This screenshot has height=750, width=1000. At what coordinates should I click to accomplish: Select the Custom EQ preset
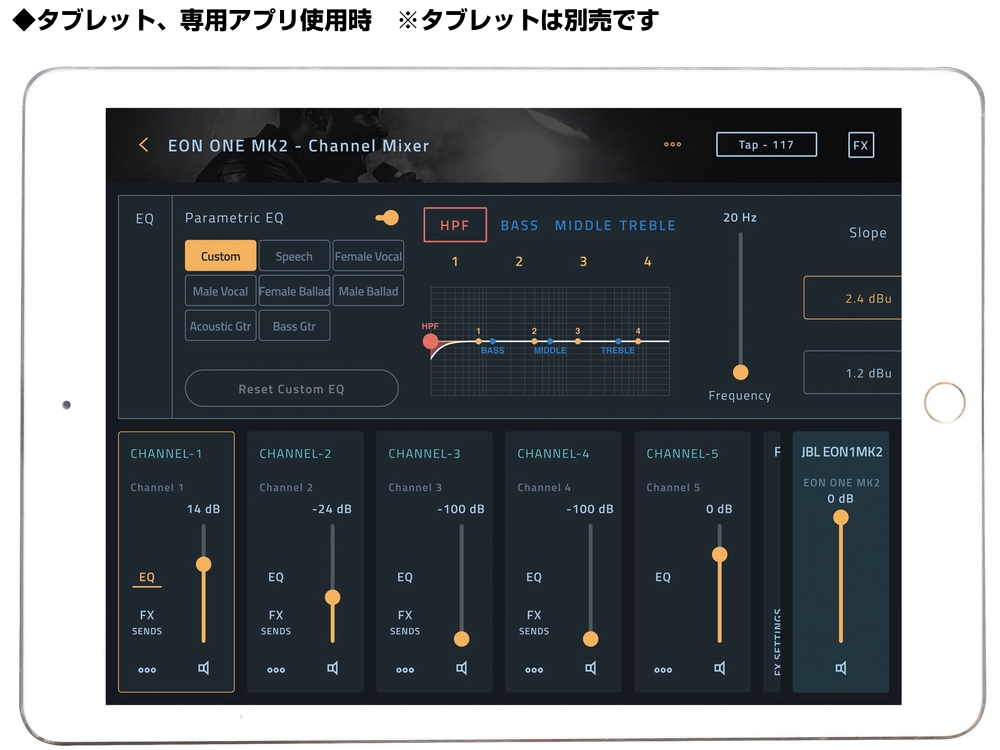pyautogui.click(x=221, y=256)
